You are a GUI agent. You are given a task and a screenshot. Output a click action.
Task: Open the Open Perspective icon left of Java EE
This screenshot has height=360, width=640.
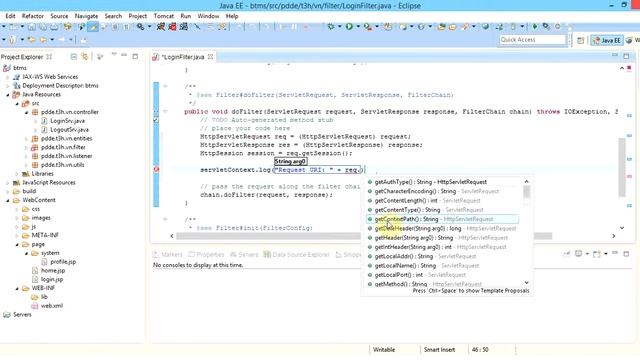[x=580, y=40]
